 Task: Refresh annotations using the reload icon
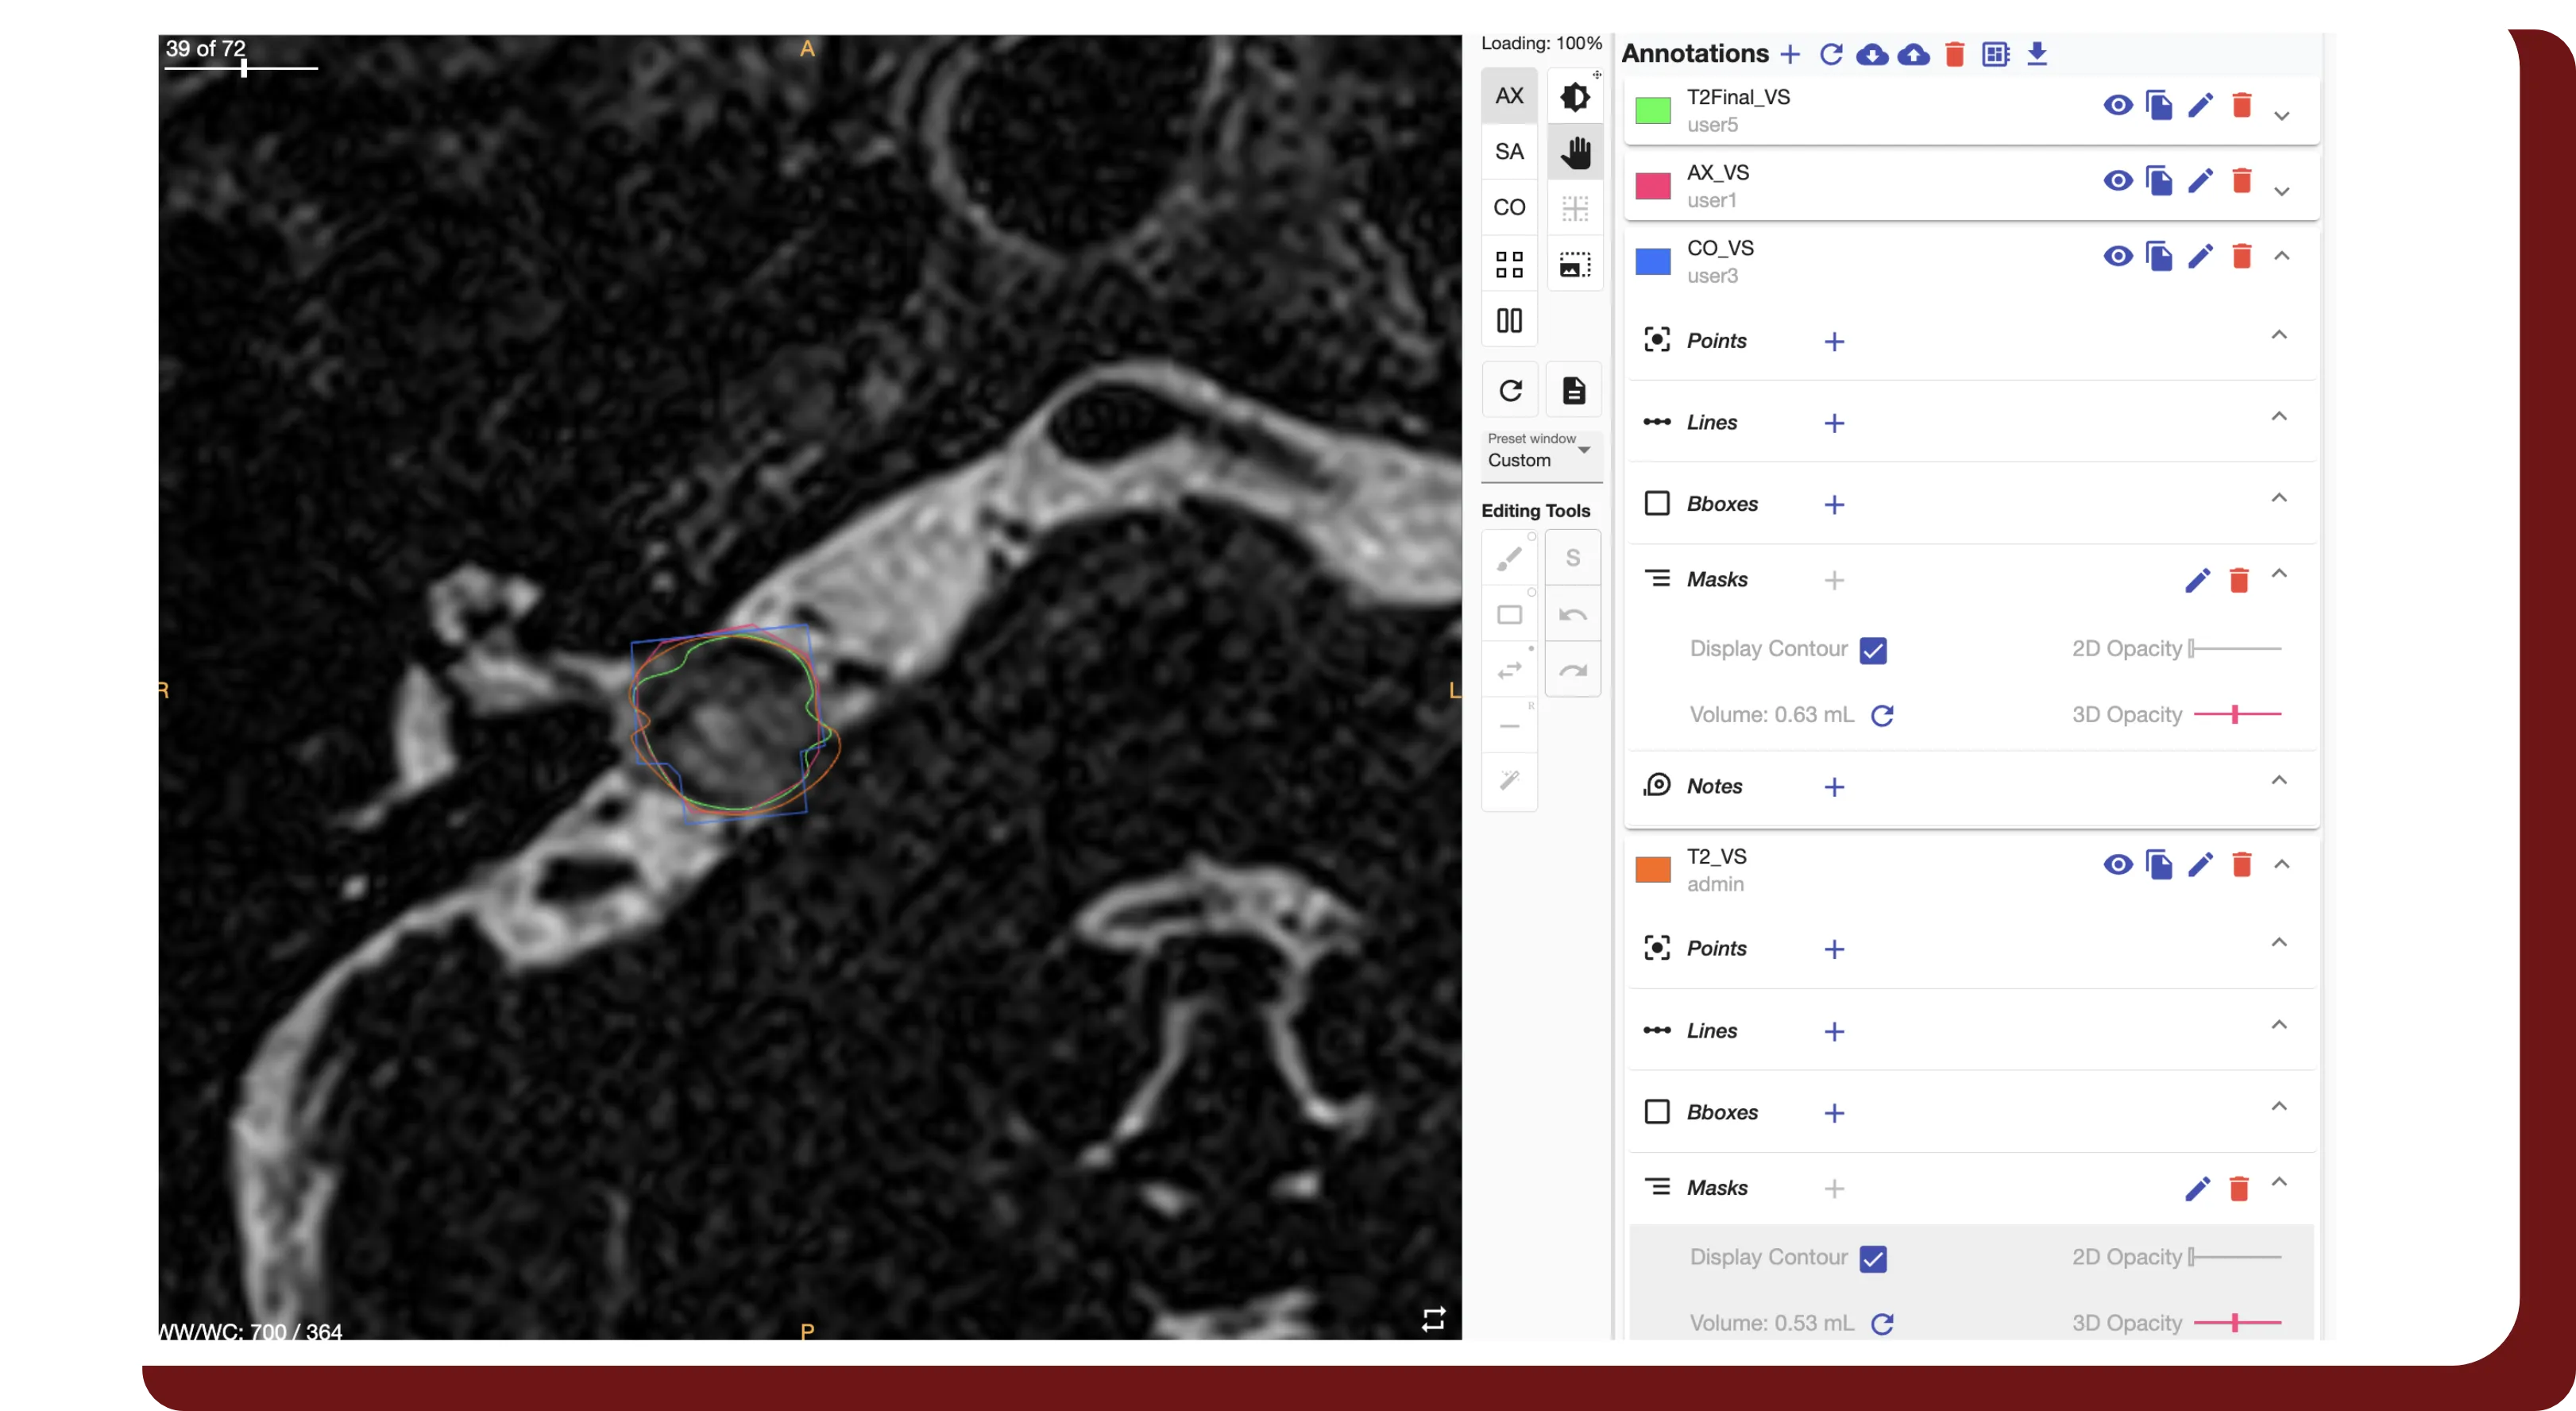point(1832,56)
